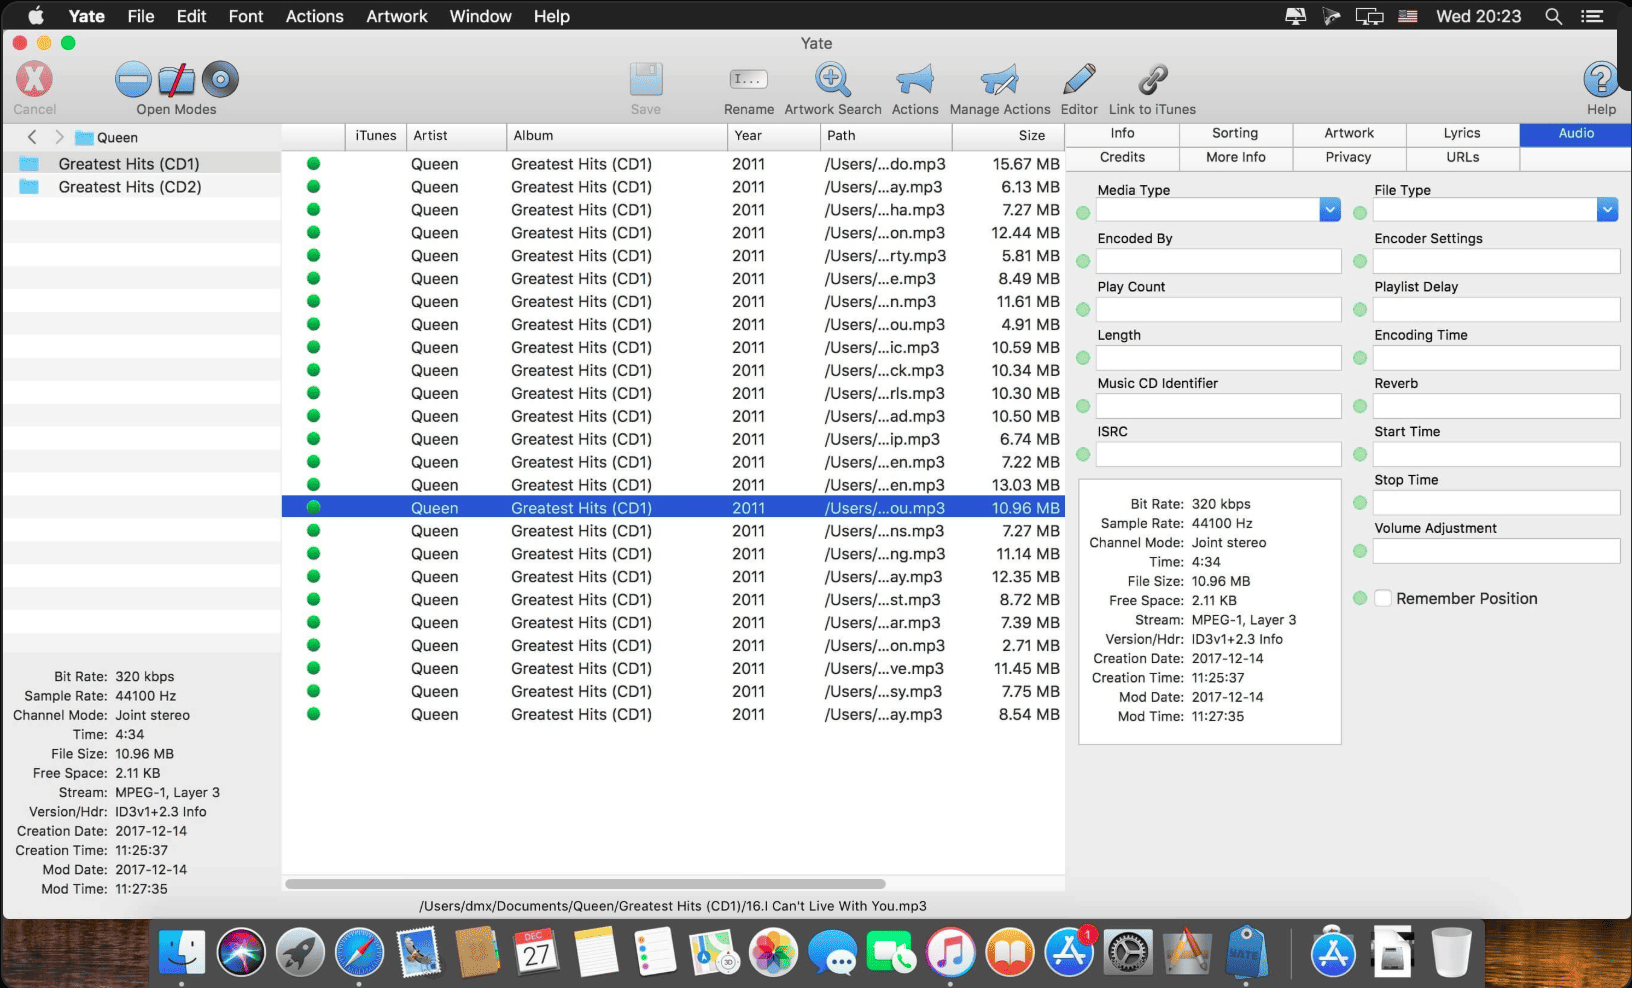Toggle the green dot beside File Type
The height and width of the screenshot is (988, 1632).
coord(1360,213)
